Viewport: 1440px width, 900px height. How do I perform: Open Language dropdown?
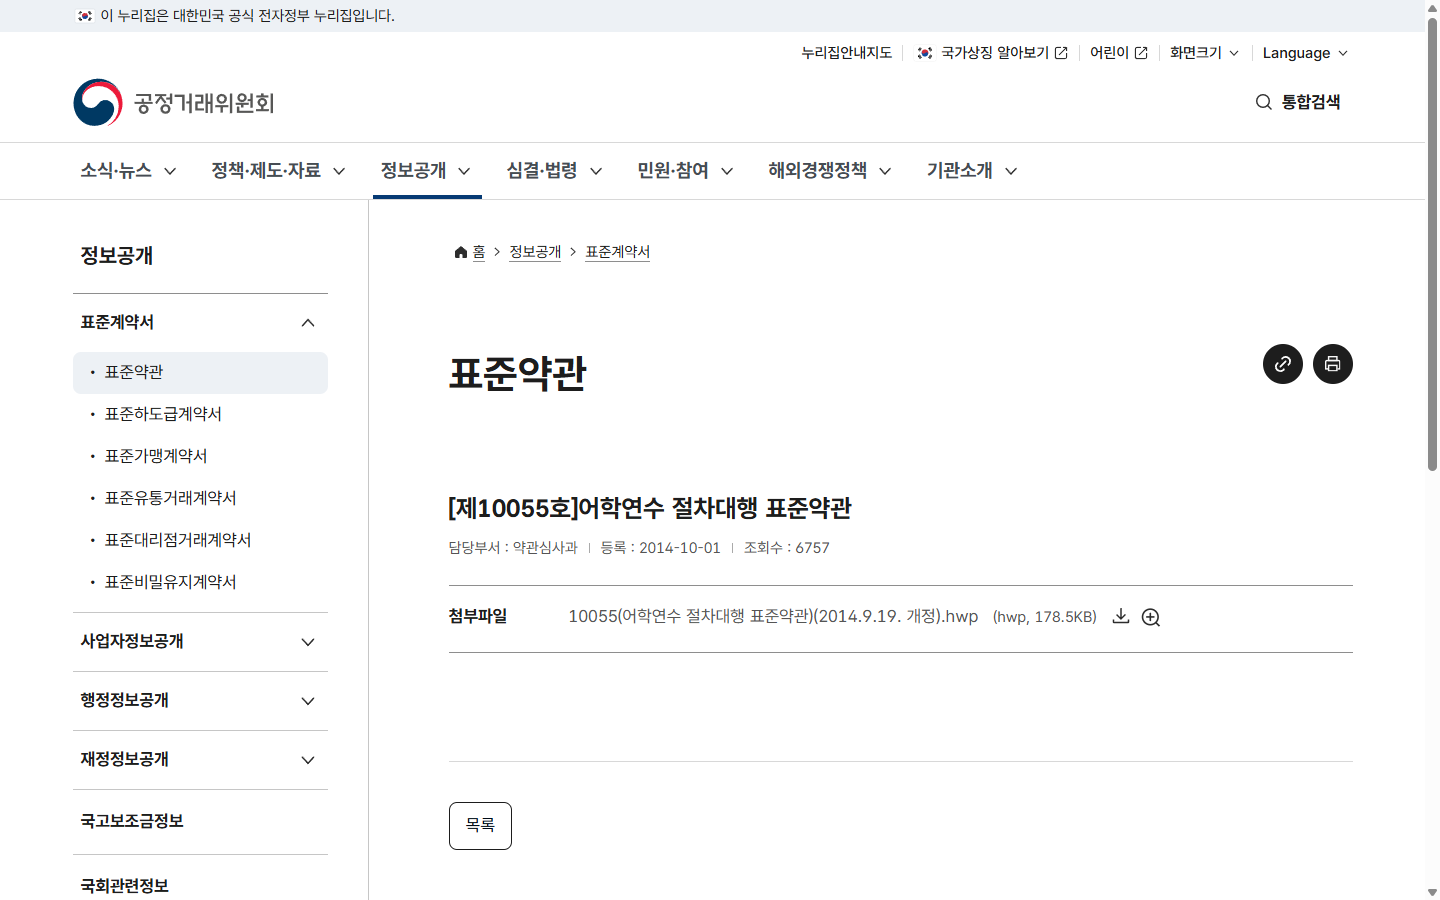[x=1305, y=53]
